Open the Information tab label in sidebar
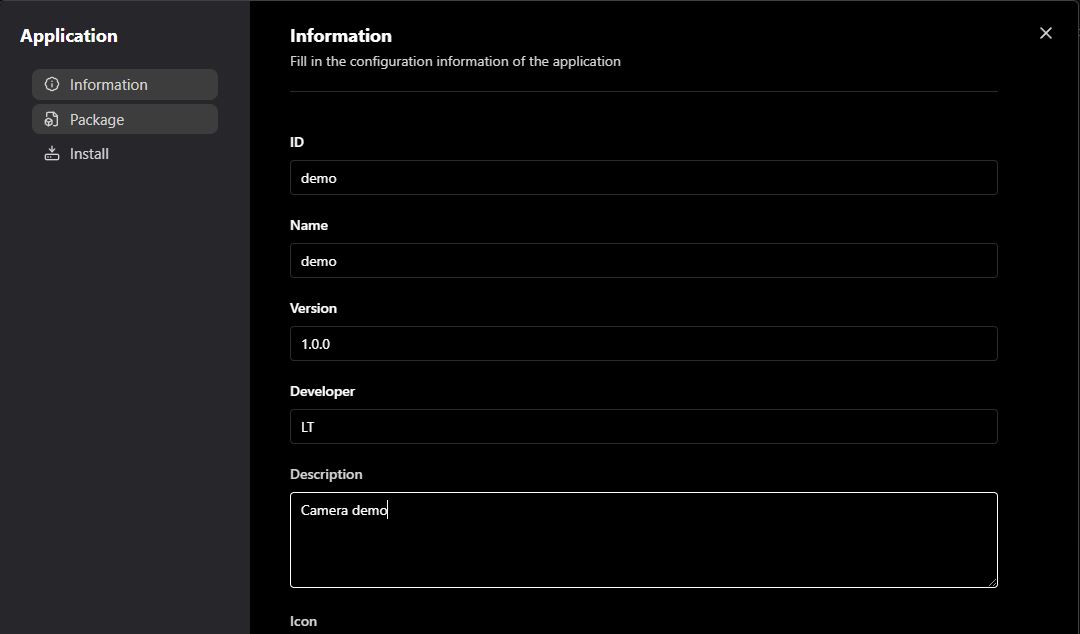This screenshot has height=634, width=1080. (x=108, y=84)
